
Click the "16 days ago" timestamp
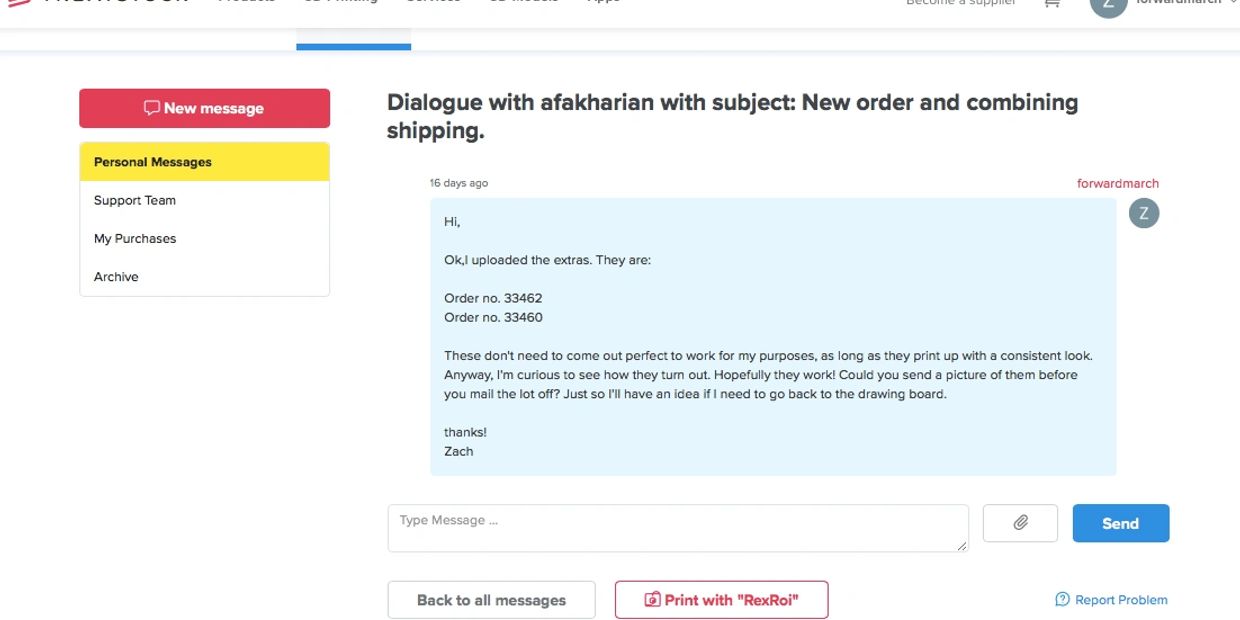pos(459,183)
